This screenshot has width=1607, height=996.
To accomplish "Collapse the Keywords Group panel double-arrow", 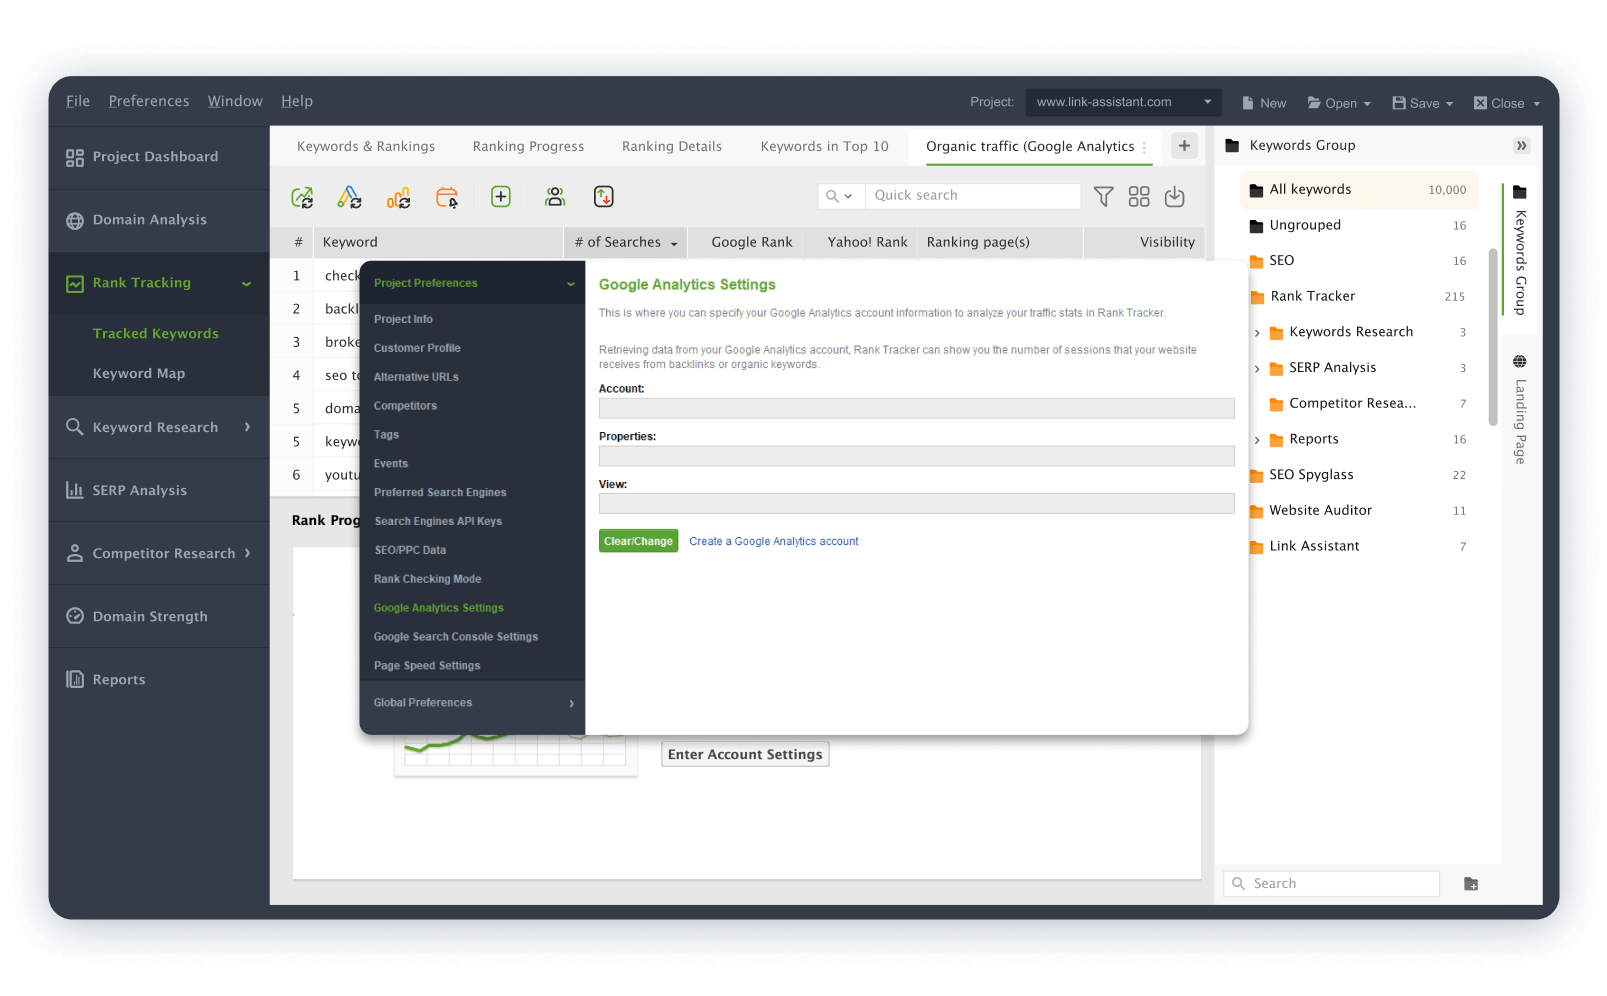I will point(1521,146).
